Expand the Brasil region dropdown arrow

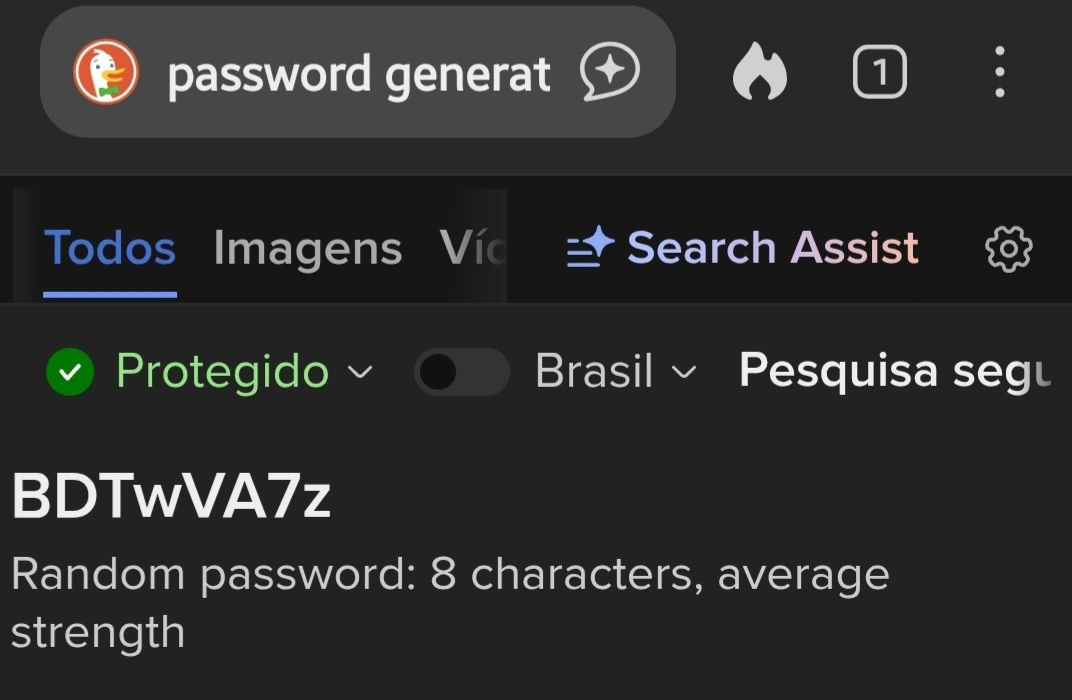coord(683,373)
